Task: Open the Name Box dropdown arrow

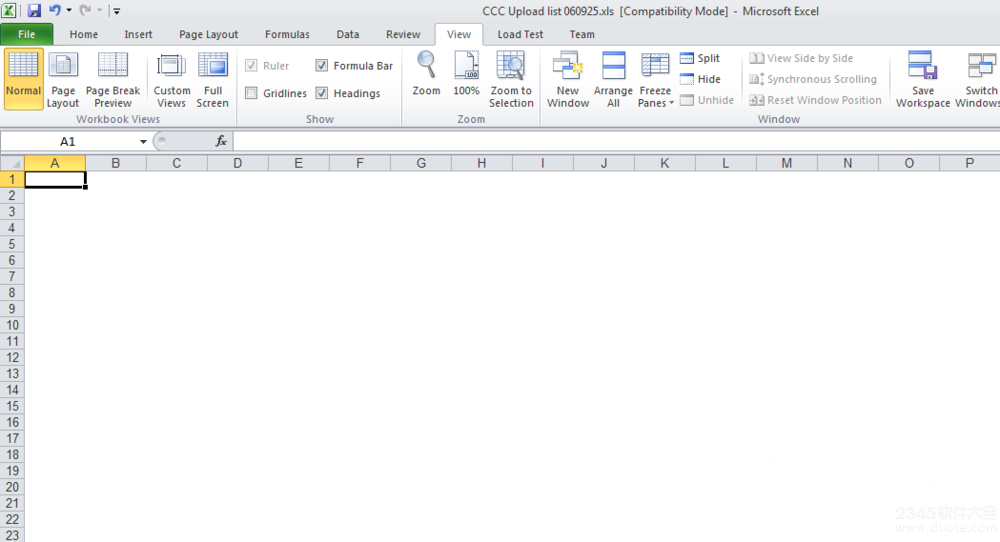Action: [143, 142]
